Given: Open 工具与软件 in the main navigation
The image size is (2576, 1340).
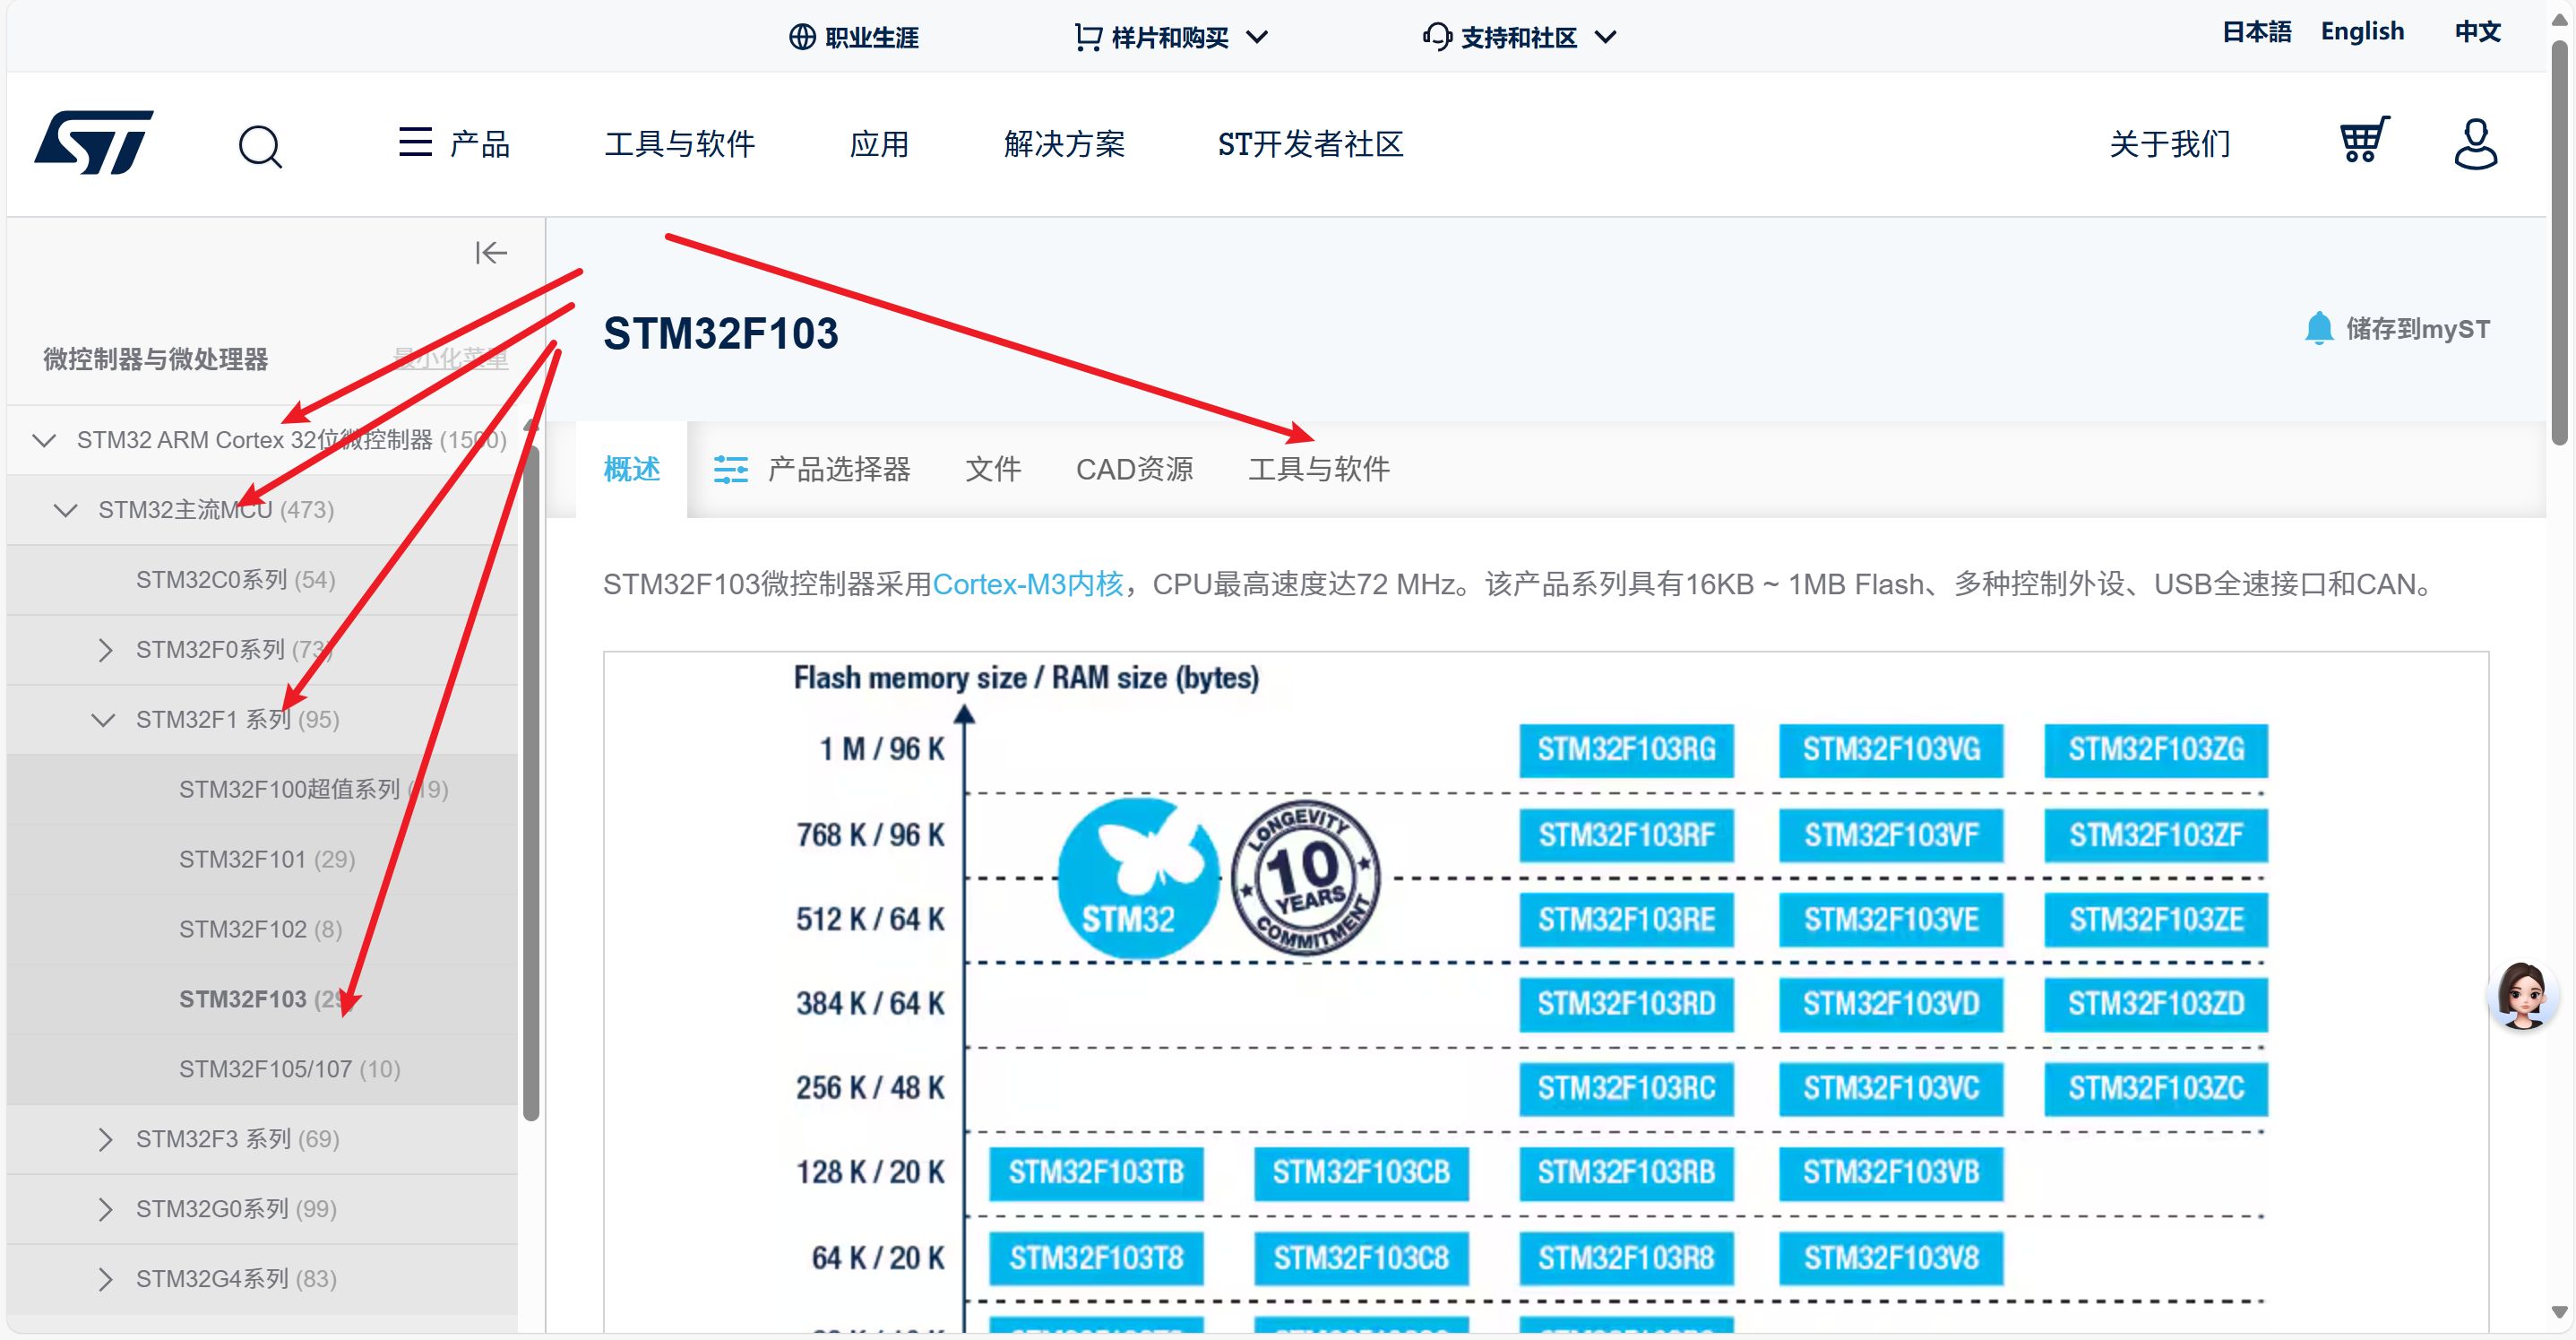Looking at the screenshot, I should [680, 144].
